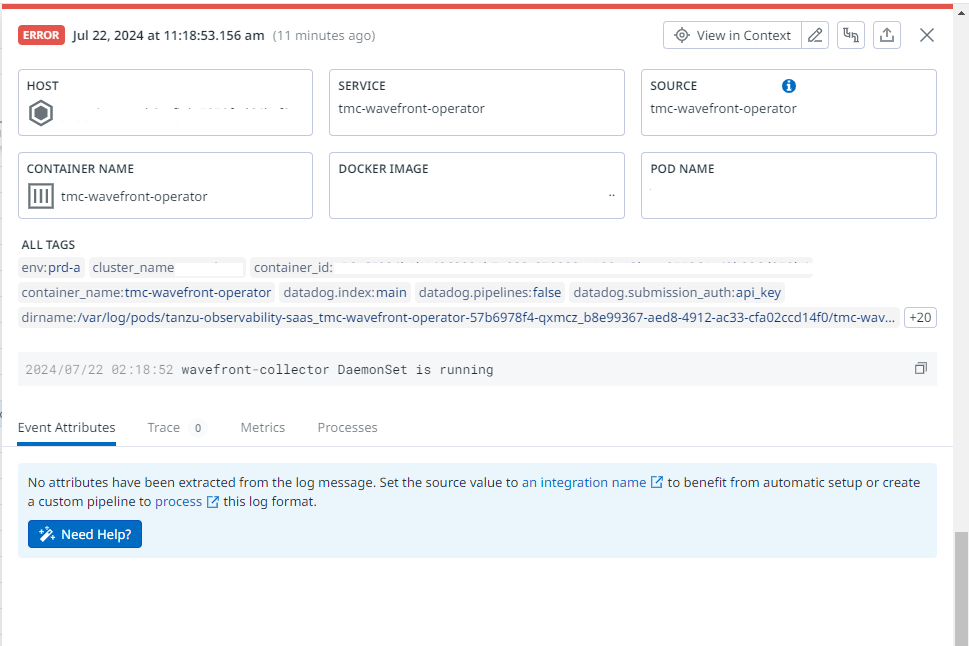Click the Need Help? button
This screenshot has width=969, height=646.
pos(85,534)
